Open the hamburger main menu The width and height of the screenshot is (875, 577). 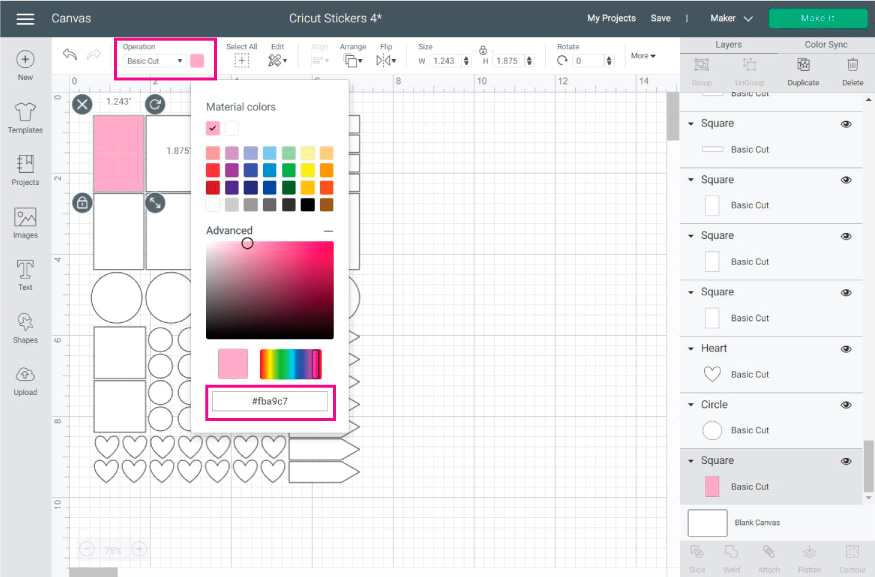(x=25, y=18)
